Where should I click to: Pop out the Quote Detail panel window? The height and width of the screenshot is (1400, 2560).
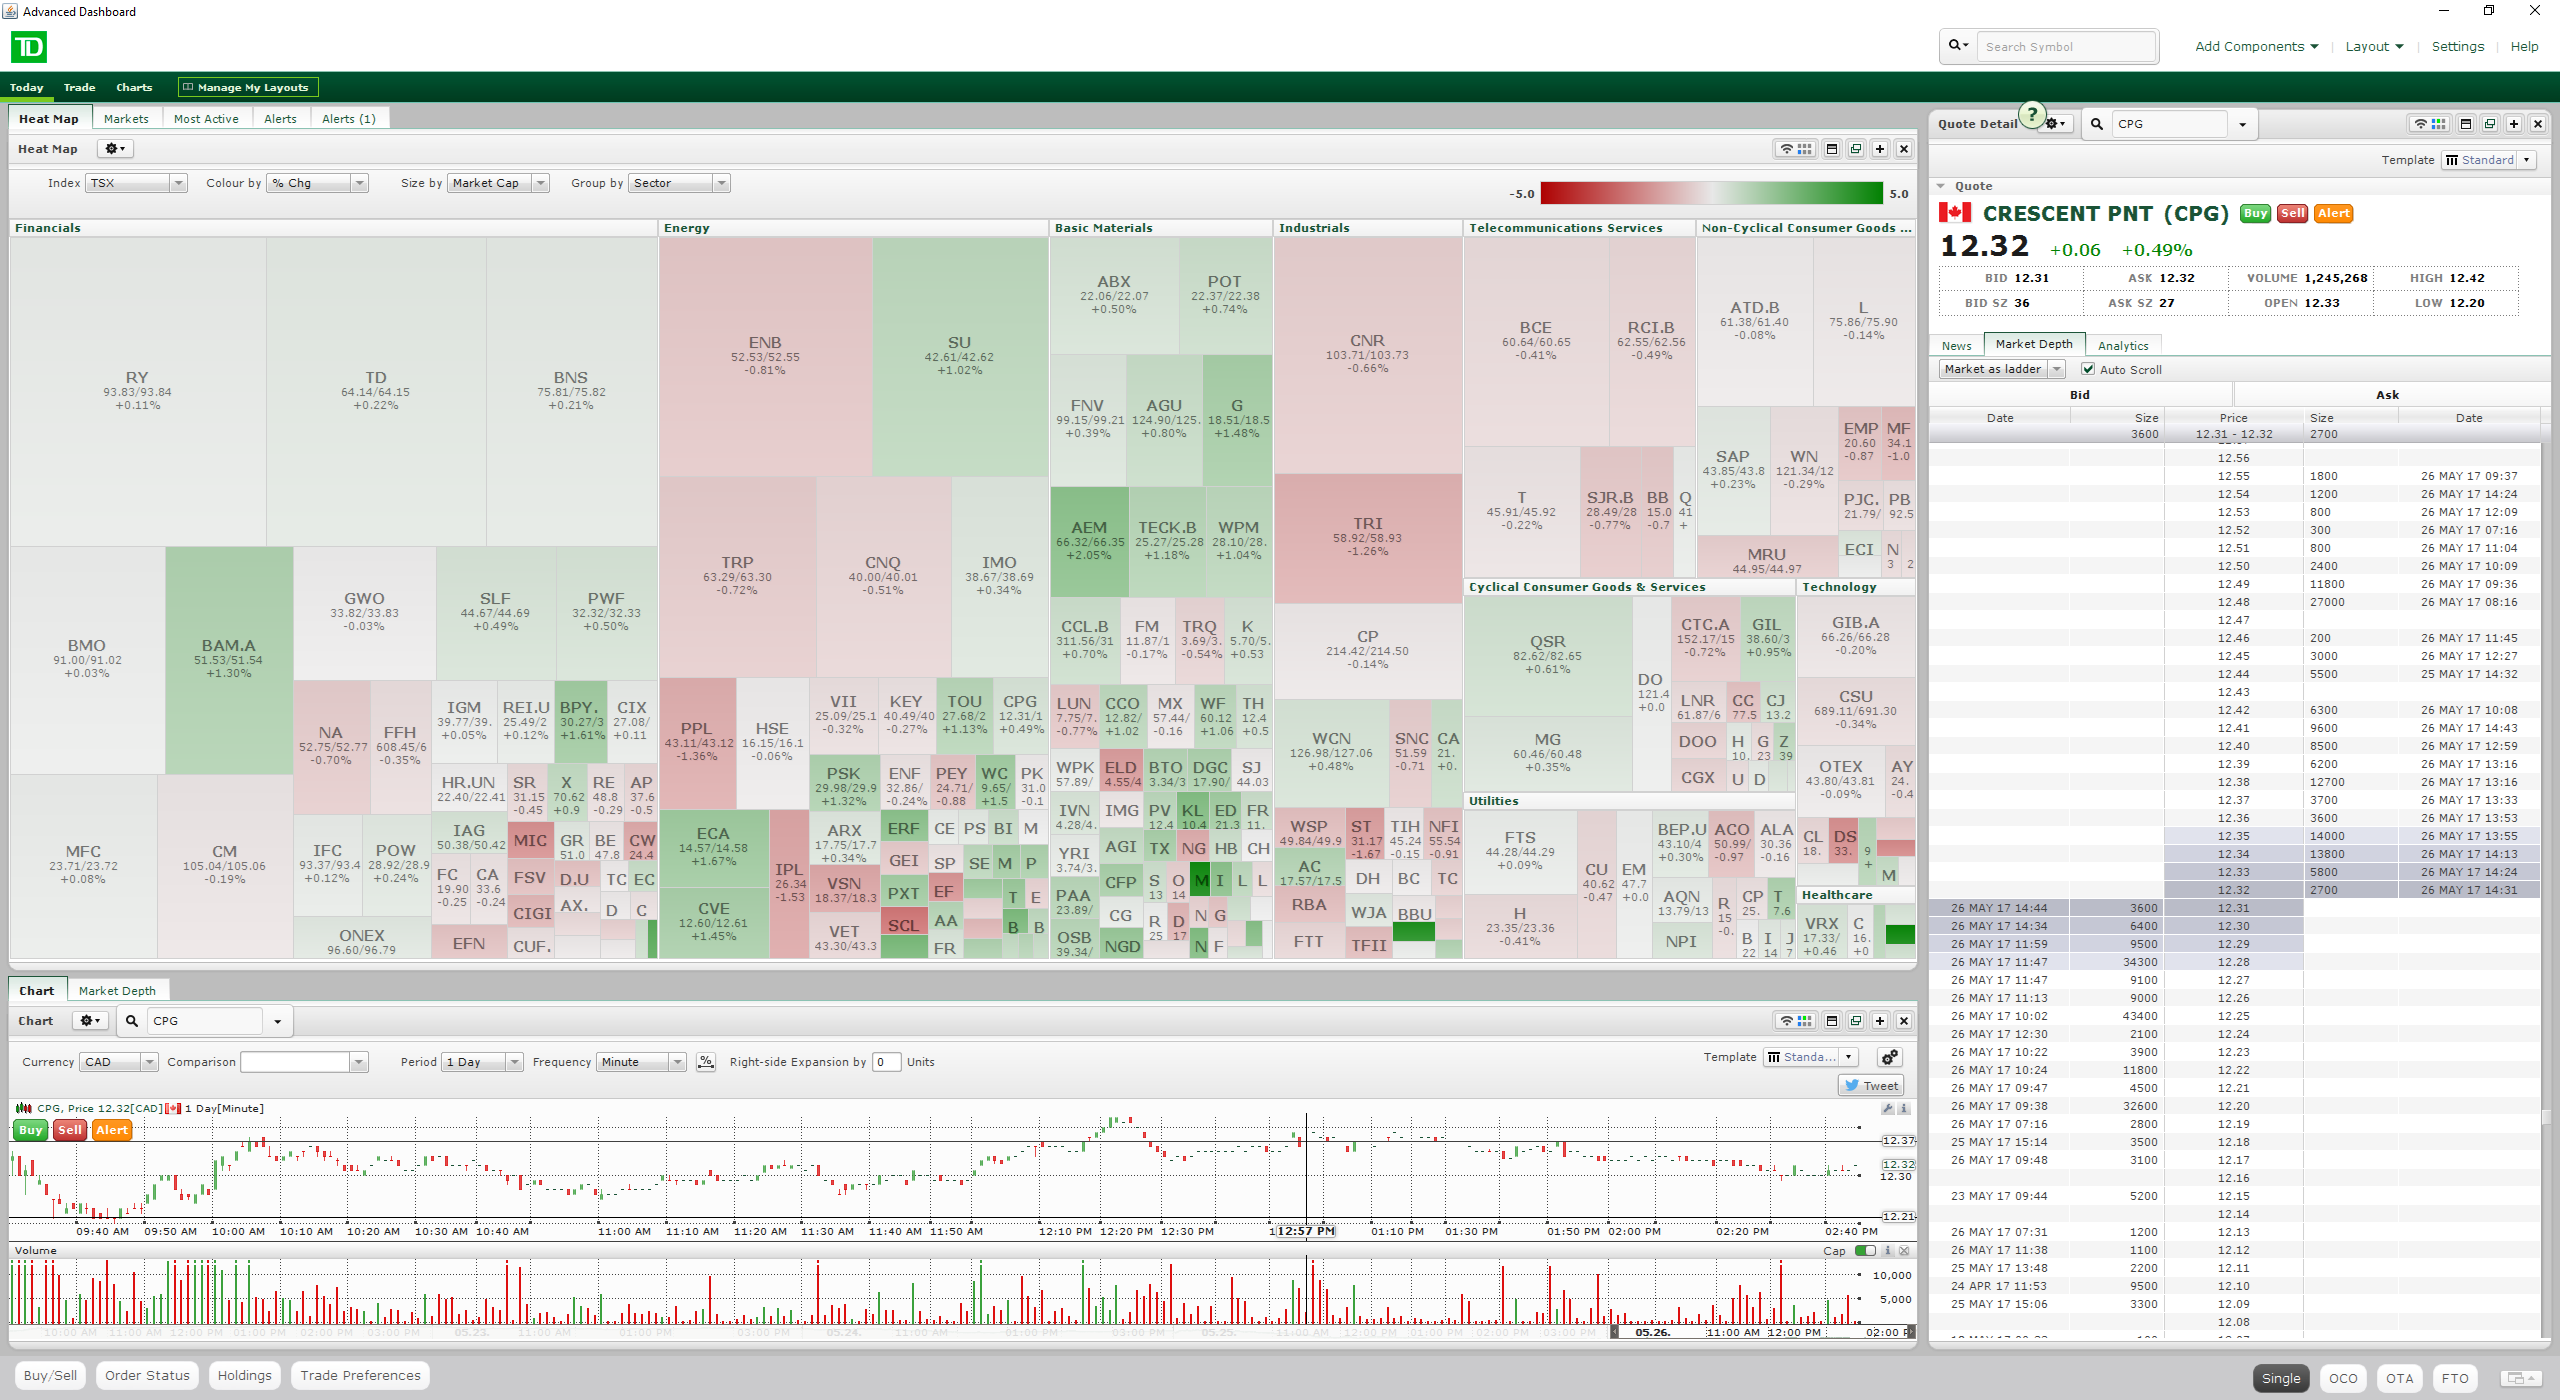pos(2490,124)
